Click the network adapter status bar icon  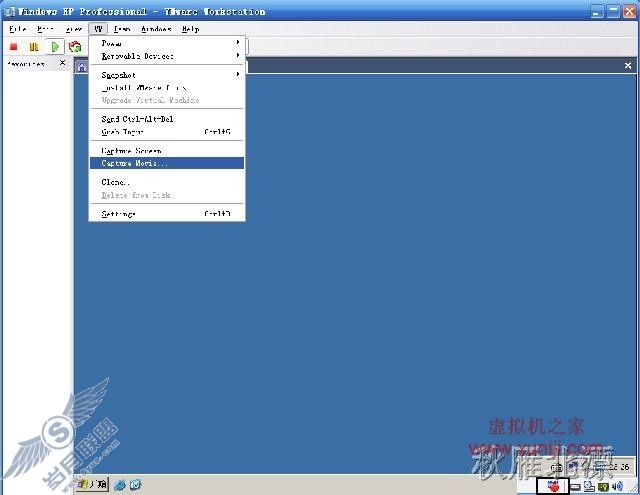pos(589,486)
